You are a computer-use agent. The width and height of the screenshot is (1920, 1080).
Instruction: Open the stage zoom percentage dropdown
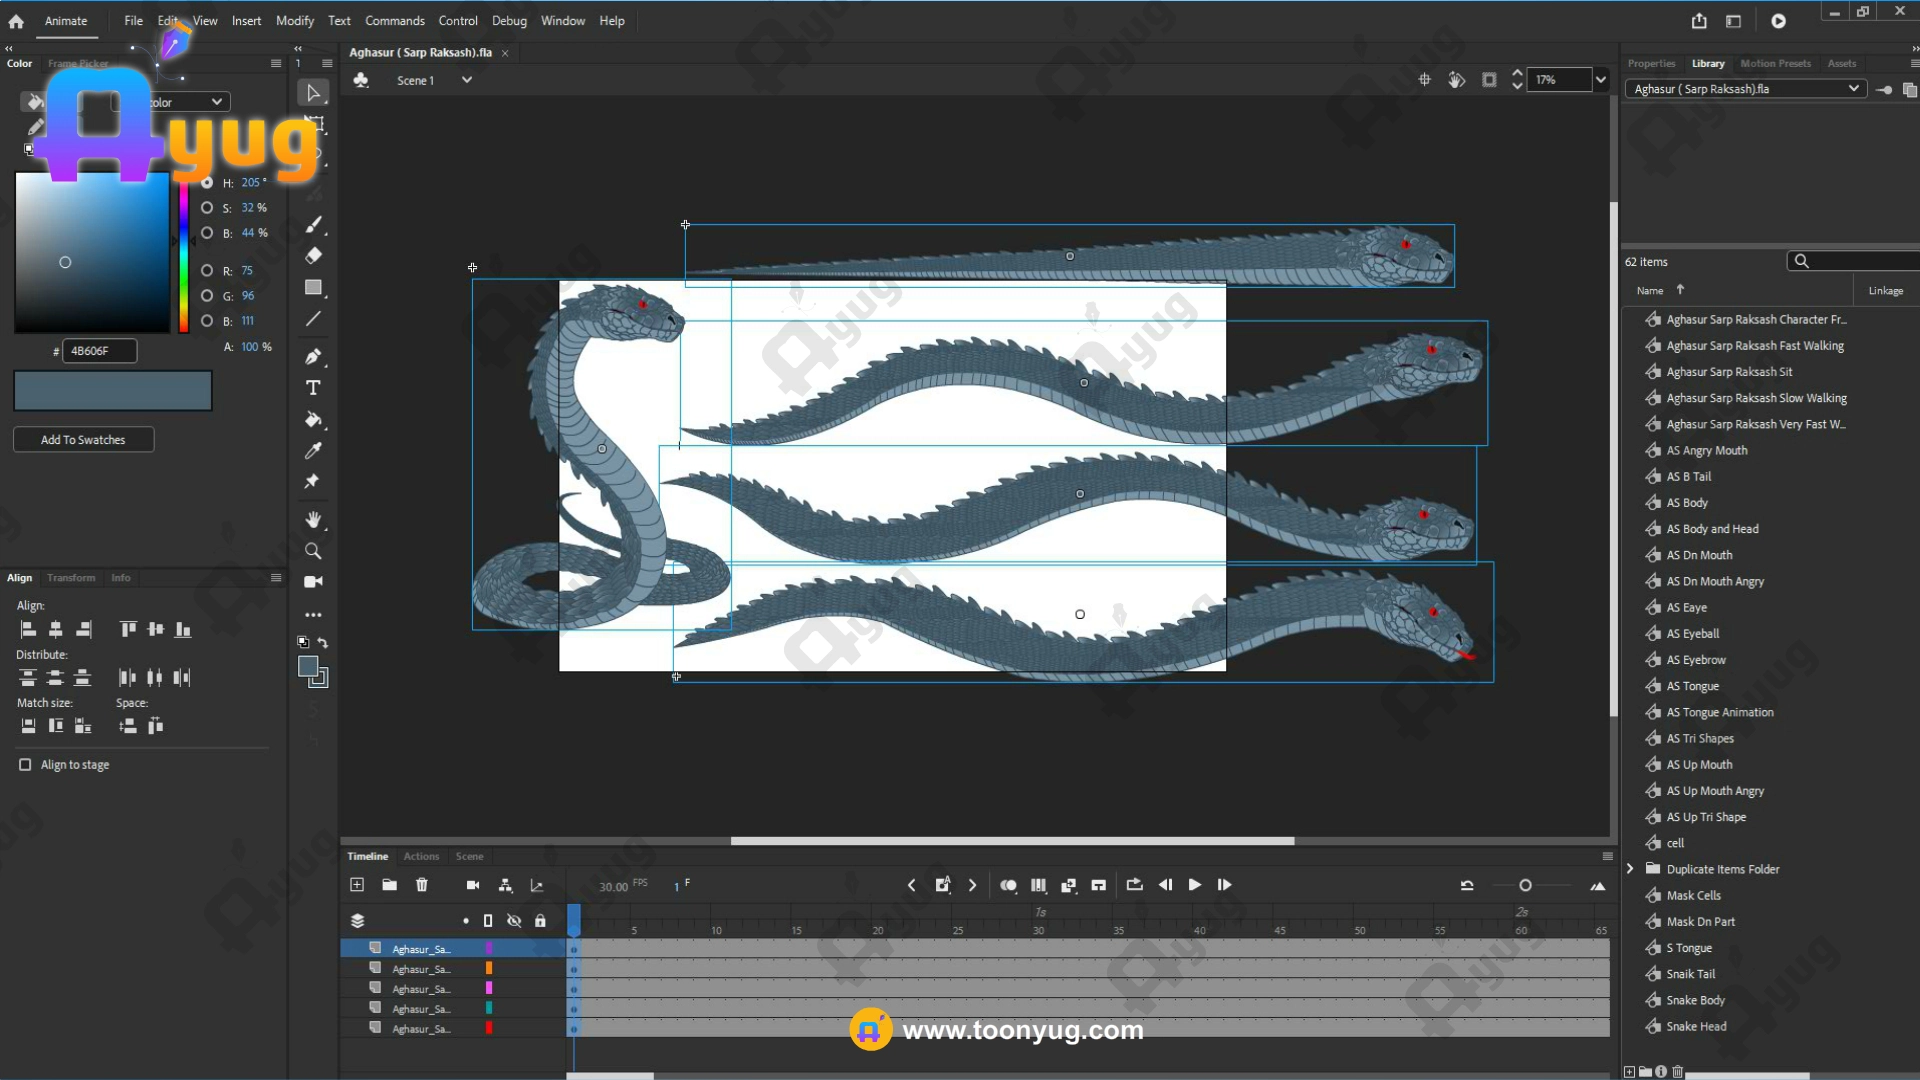click(1601, 80)
